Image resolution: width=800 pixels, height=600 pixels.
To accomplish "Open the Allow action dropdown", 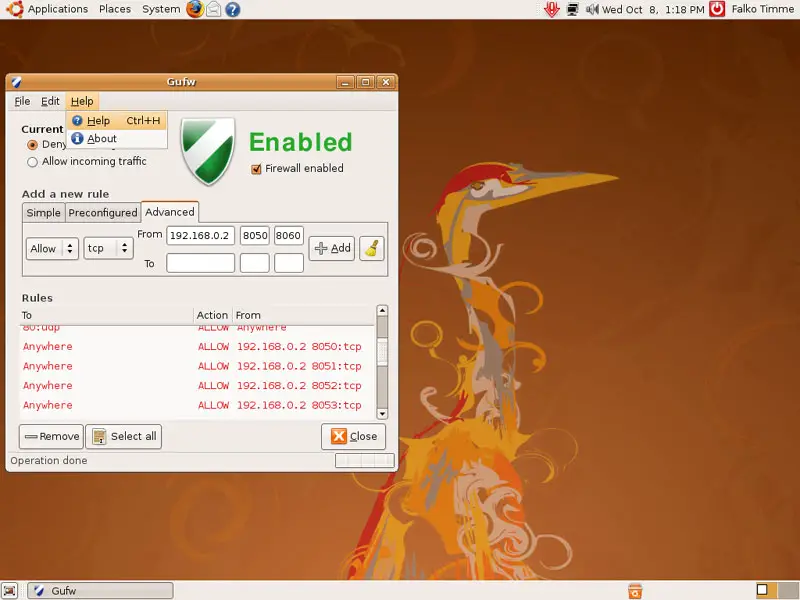I will click(x=52, y=248).
